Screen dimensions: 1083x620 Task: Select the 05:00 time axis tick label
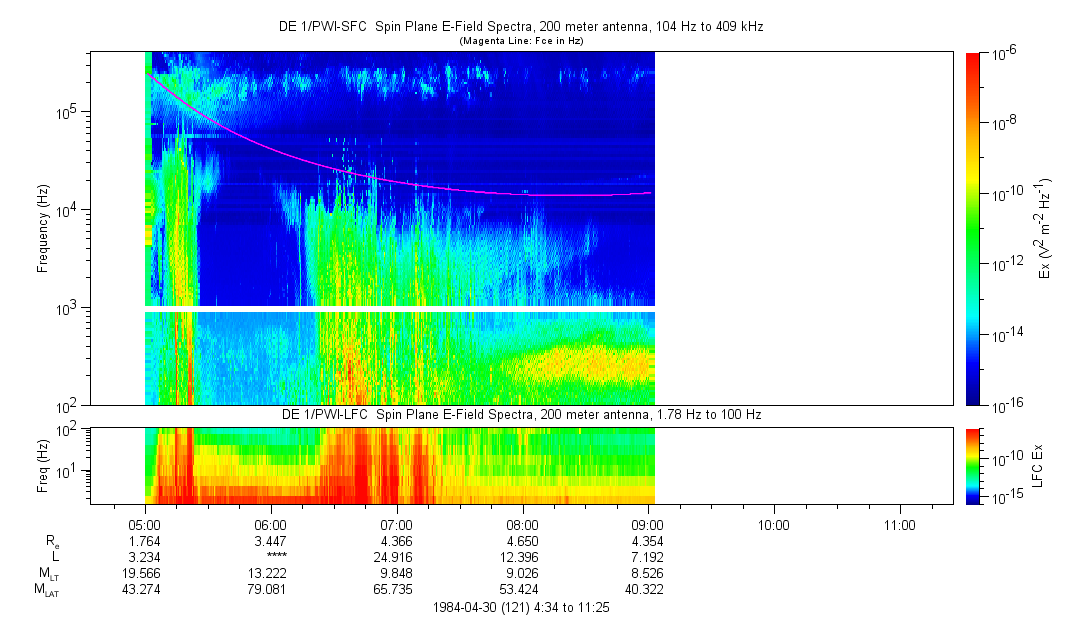pyautogui.click(x=145, y=523)
